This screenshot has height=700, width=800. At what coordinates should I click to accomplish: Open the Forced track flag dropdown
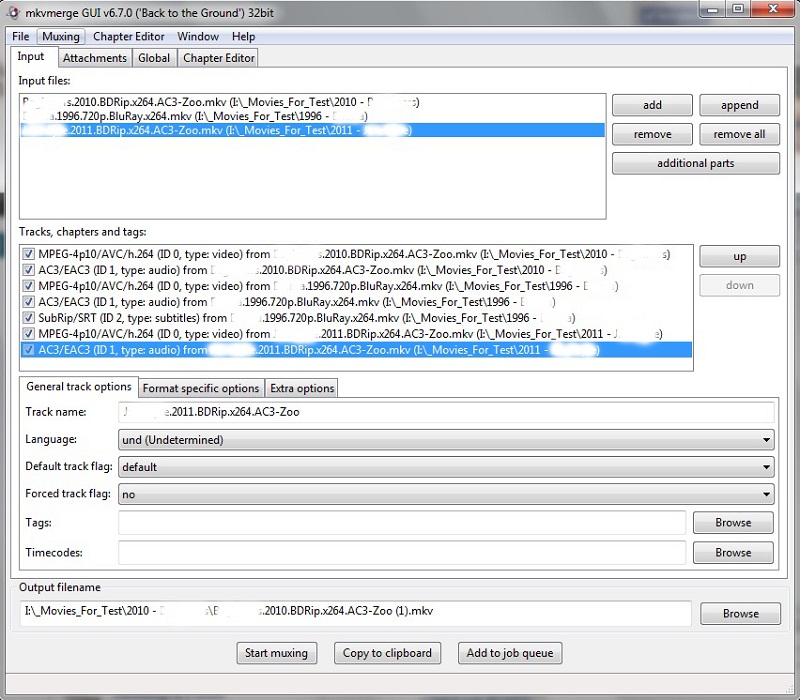446,494
